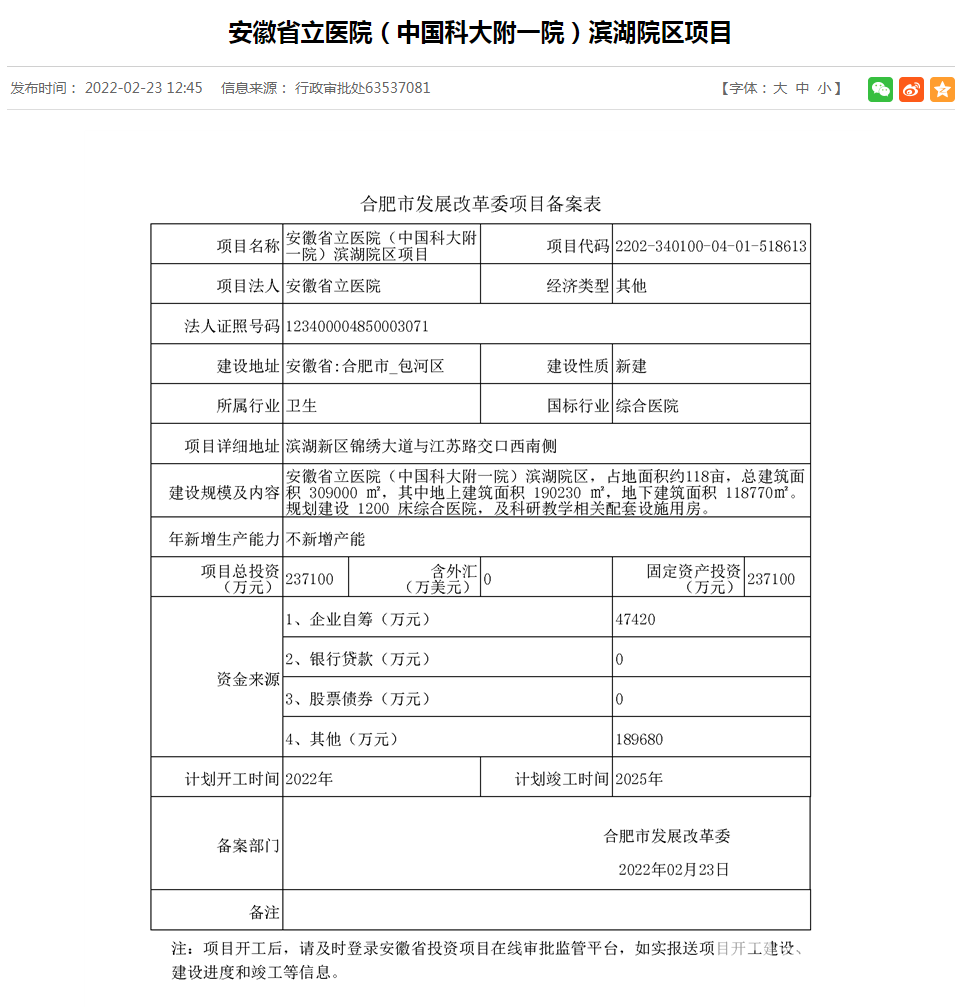Click economic type value 其他
Screen dimensions: 961x1007
coord(631,286)
